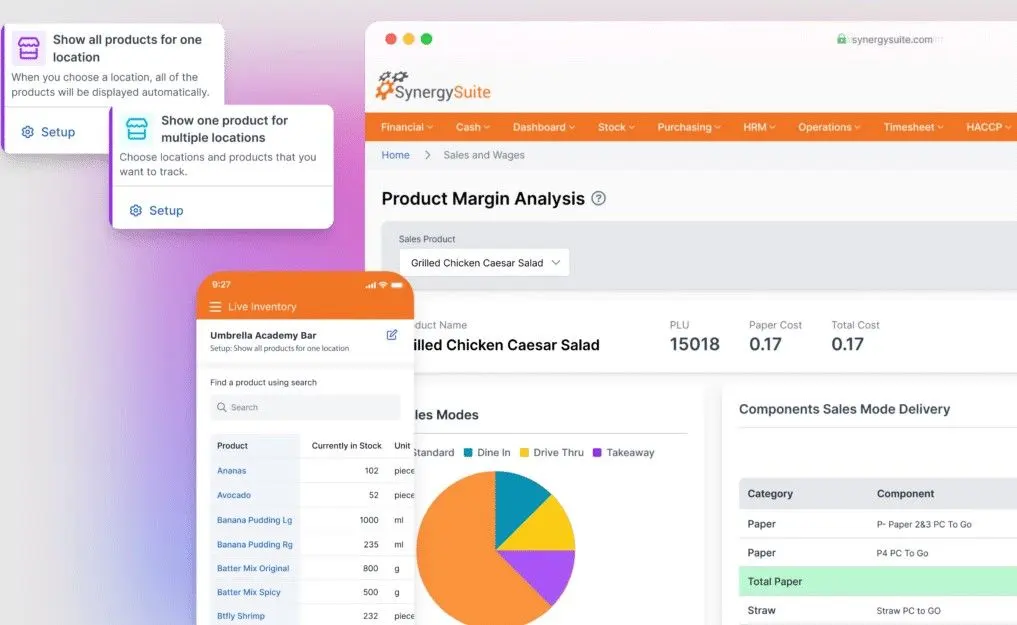Click the yellow macOS minimize window button
The width and height of the screenshot is (1017, 625).
coord(409,39)
